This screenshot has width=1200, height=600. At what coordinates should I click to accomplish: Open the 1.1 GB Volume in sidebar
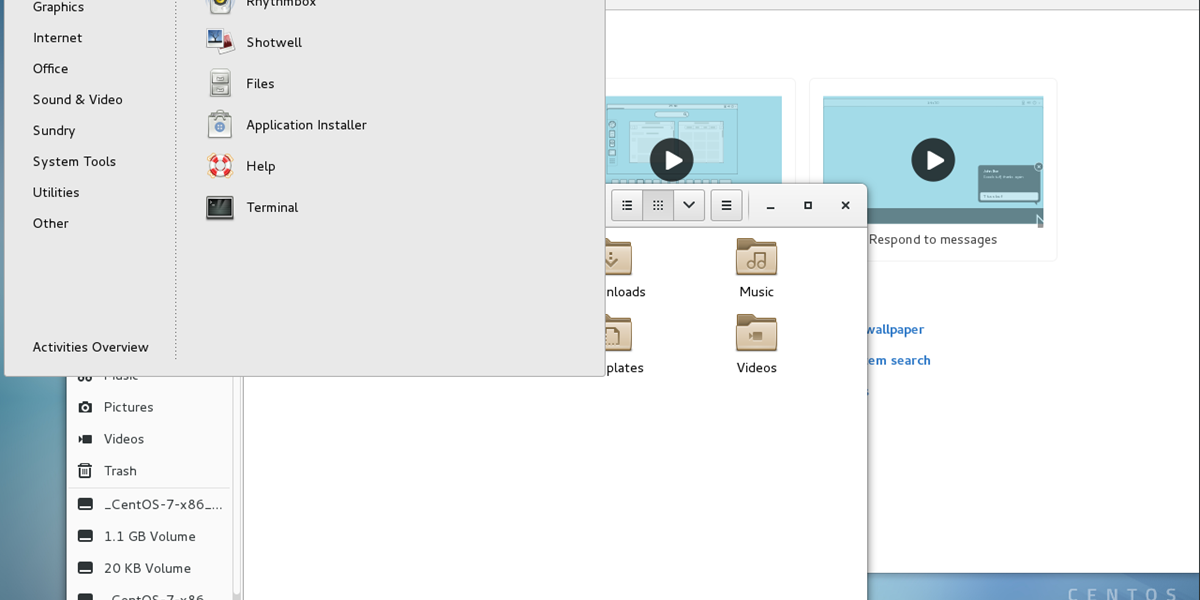(150, 537)
